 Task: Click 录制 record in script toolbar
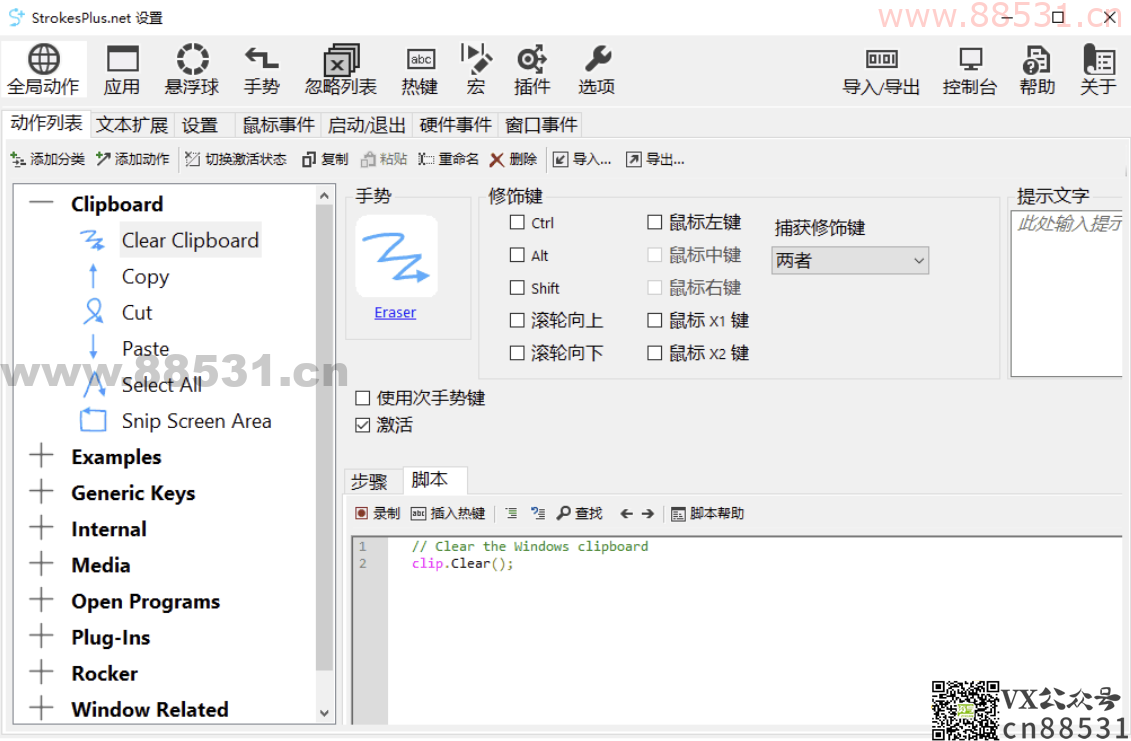coord(378,514)
